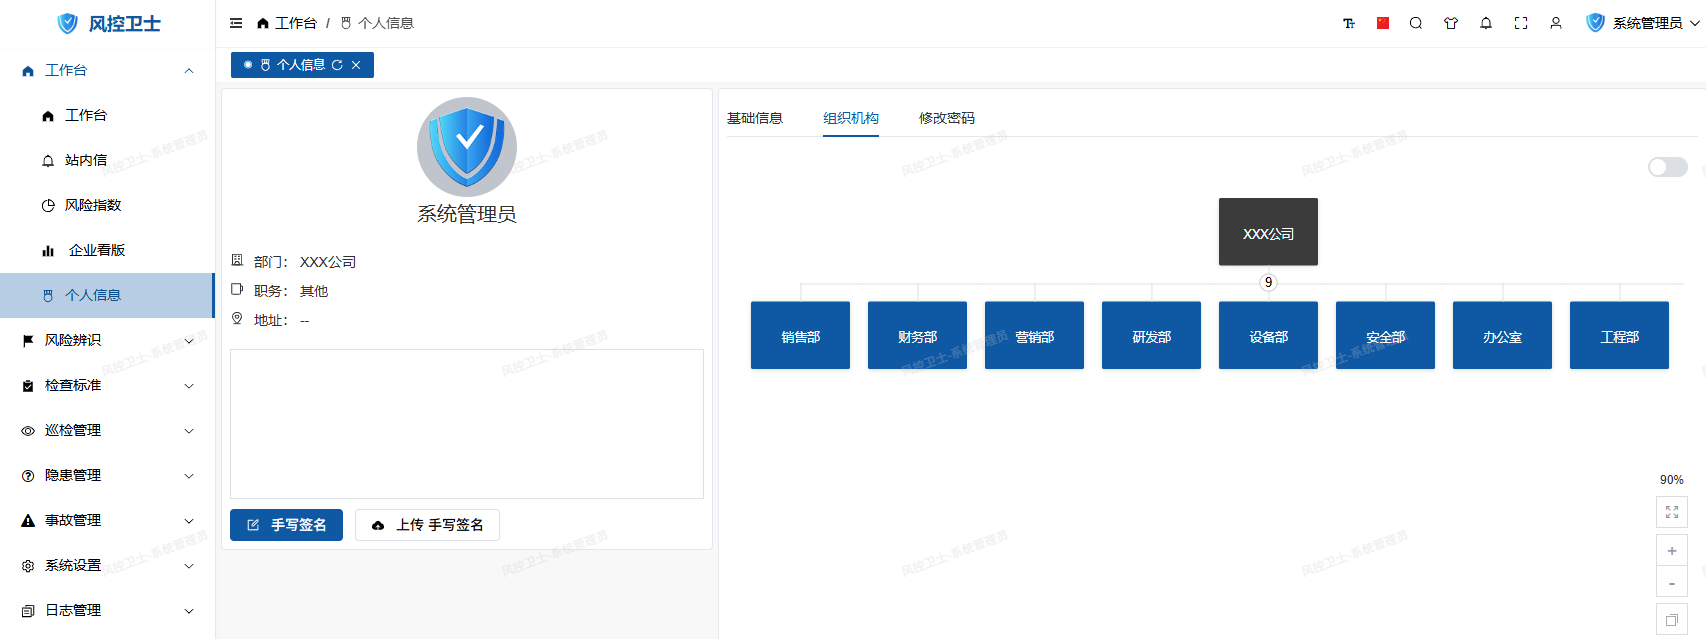The image size is (1706, 639).
Task: Switch to the 修改密码 tab
Action: [946, 118]
